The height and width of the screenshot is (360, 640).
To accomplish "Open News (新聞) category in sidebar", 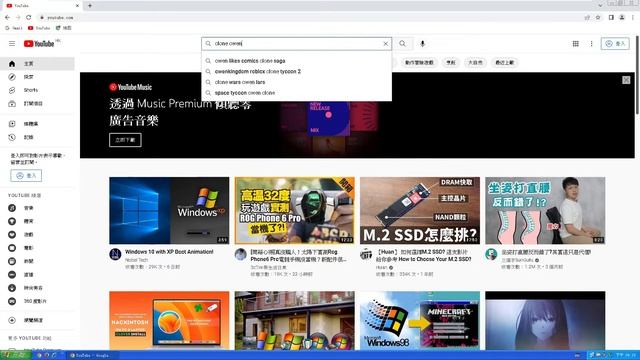I will 37,261.
